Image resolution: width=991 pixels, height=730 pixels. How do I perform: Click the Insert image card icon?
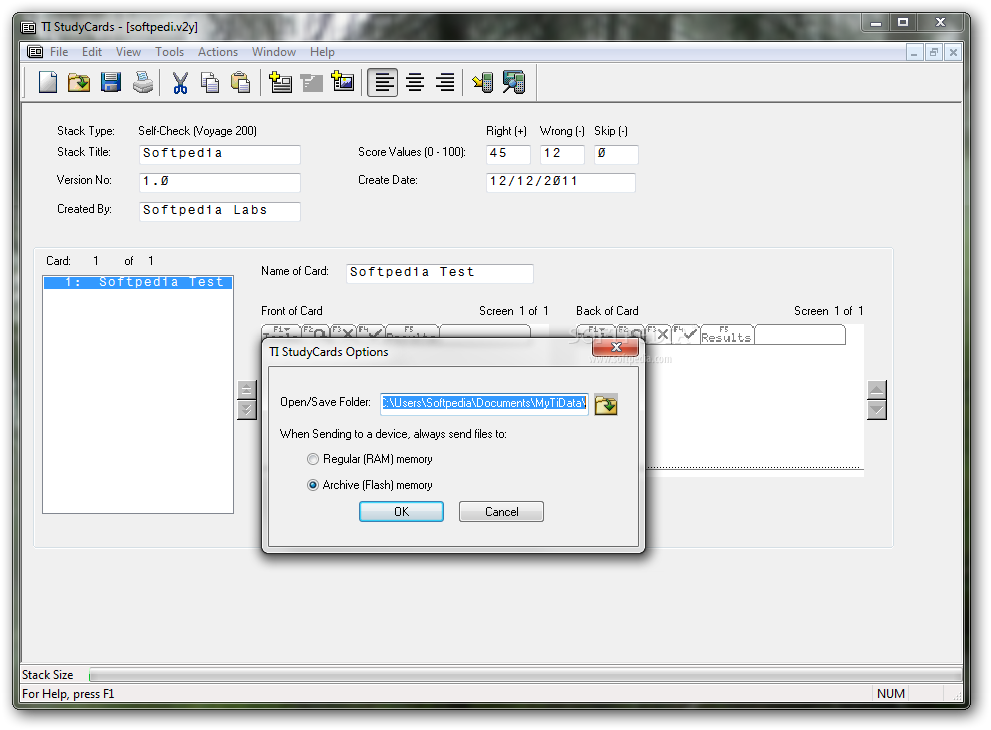[343, 82]
